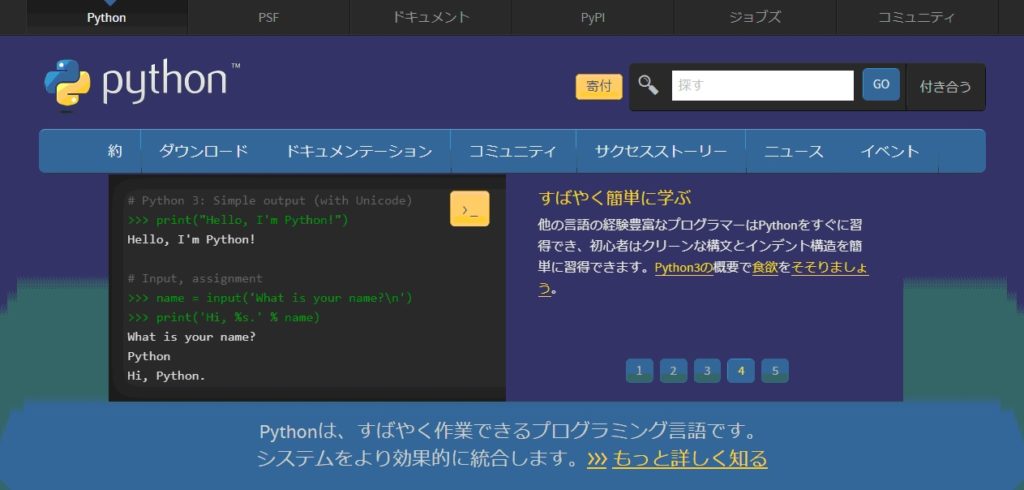The image size is (1024, 490).
Task: Click the '# Python 3: Simple output' comment
Action: (x=270, y=200)
